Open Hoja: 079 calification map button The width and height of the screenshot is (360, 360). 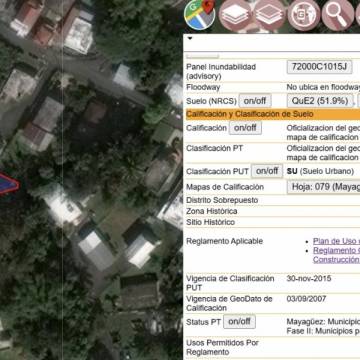(x=324, y=187)
